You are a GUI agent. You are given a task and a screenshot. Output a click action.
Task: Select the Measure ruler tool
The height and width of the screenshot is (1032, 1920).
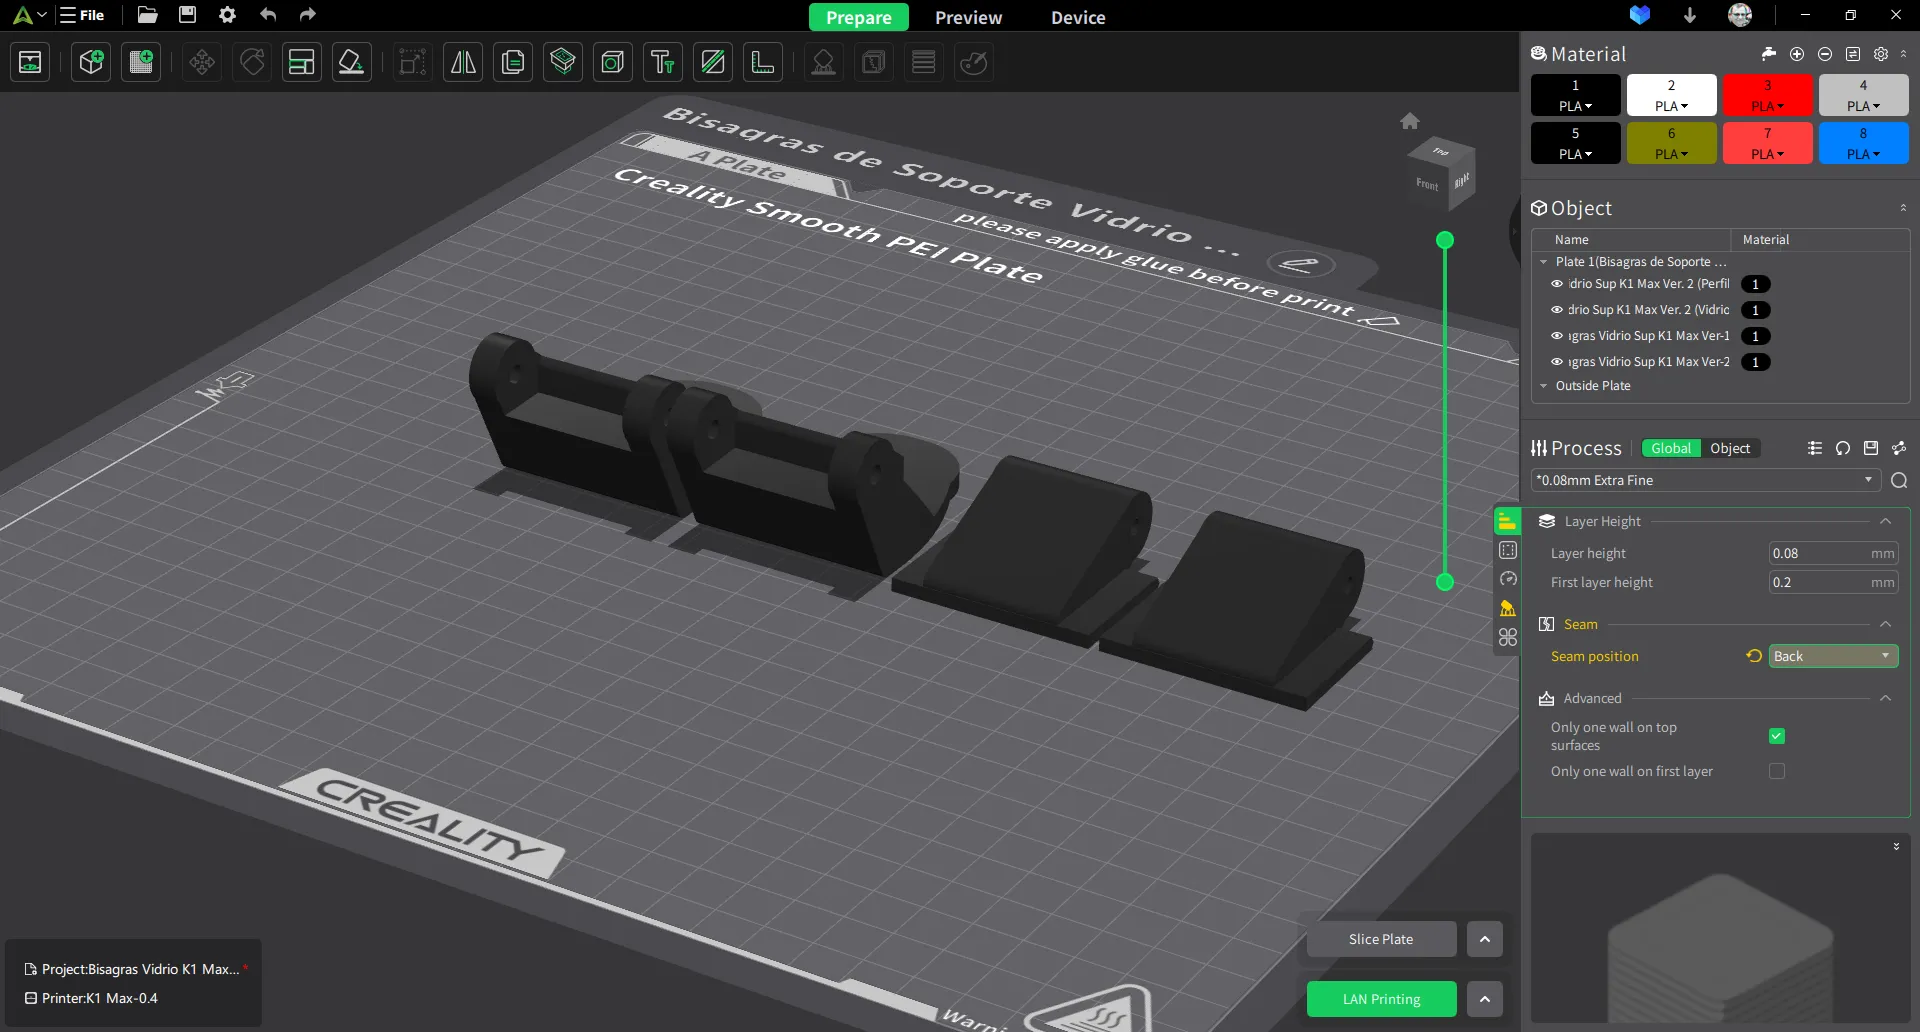click(763, 63)
